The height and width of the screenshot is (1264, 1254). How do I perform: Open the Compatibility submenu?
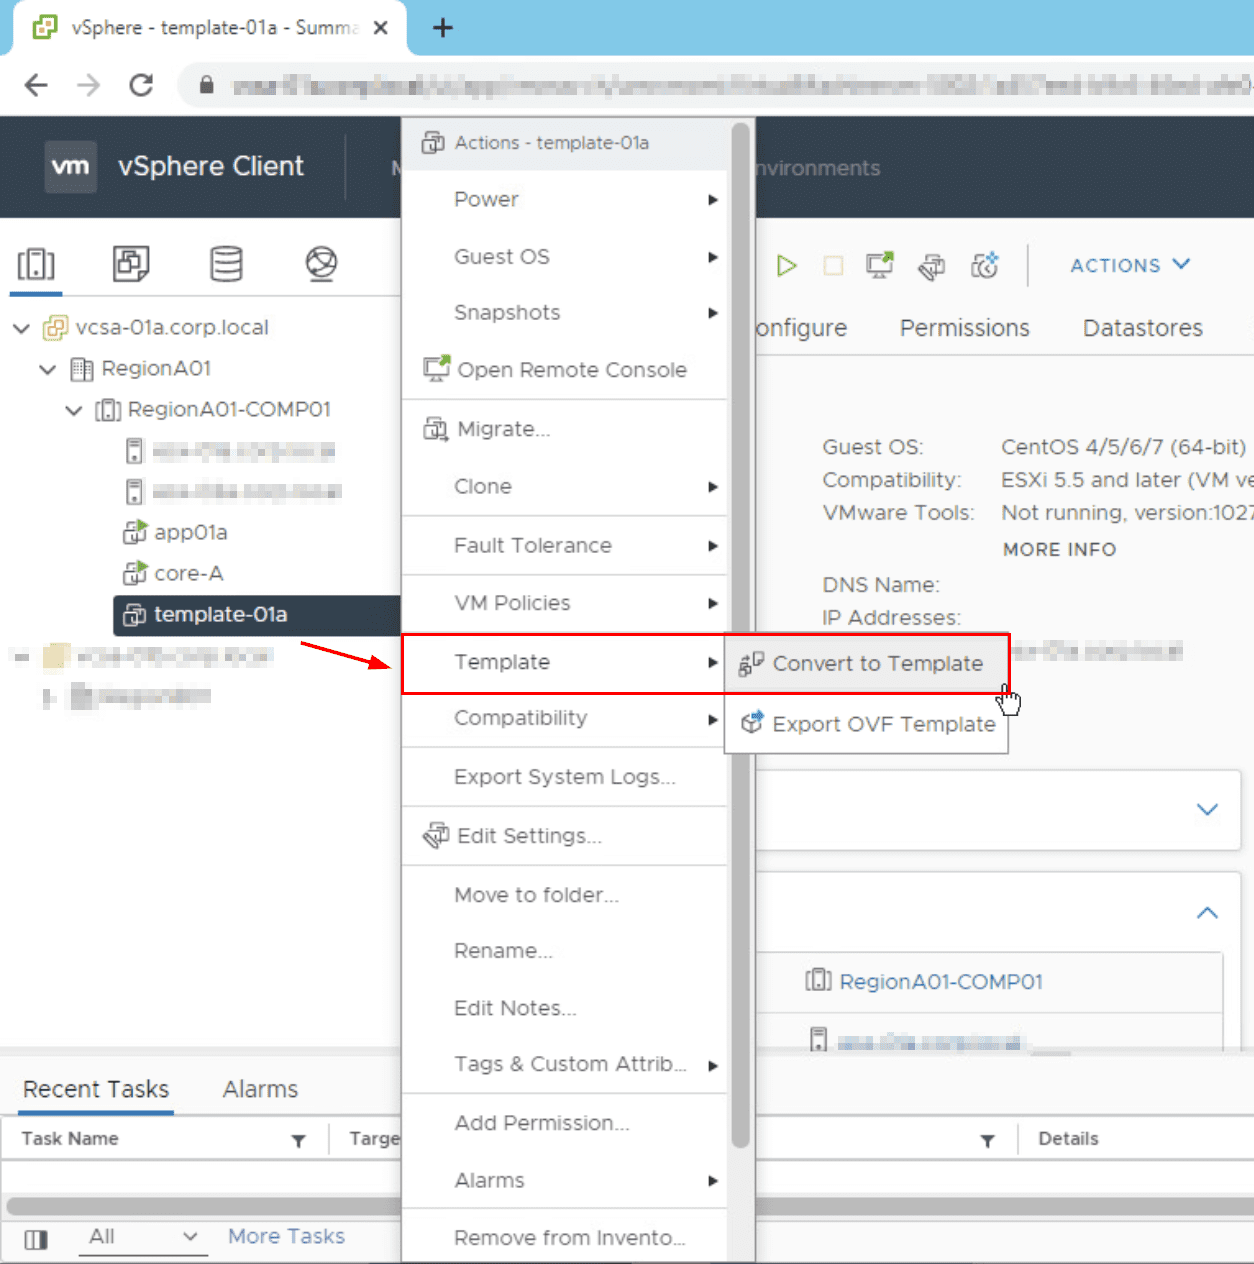tap(564, 718)
